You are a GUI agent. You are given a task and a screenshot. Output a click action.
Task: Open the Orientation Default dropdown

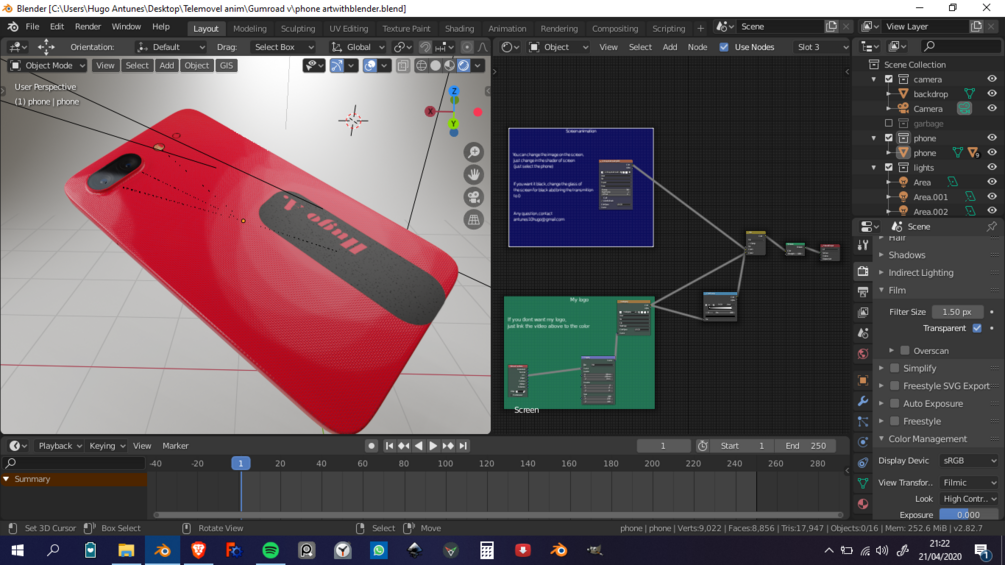(x=170, y=47)
